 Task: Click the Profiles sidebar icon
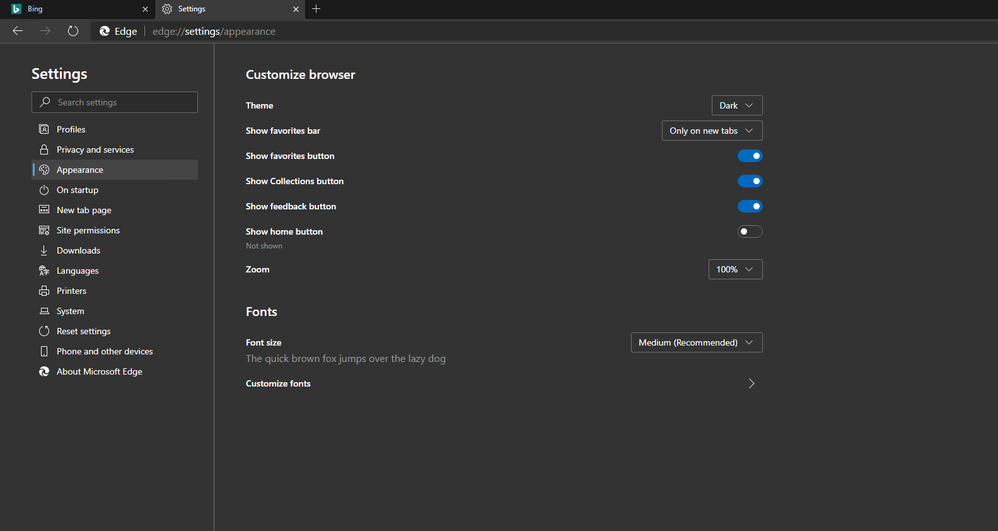44,129
